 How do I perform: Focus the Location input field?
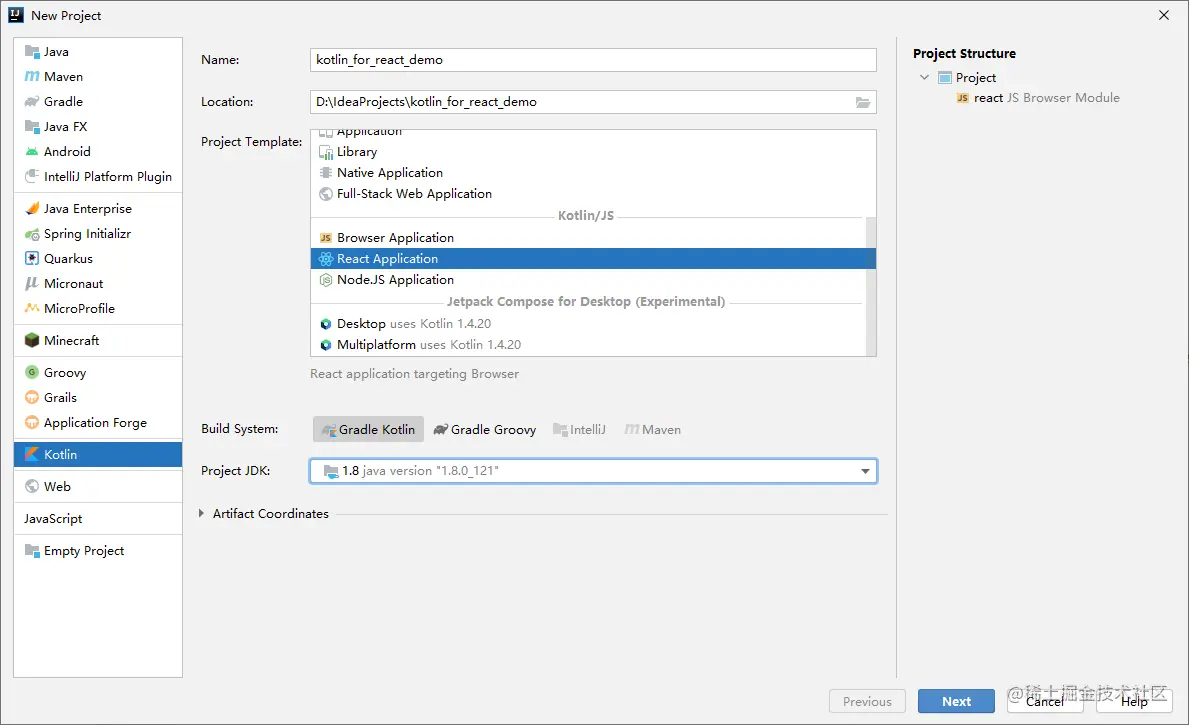[x=593, y=102]
